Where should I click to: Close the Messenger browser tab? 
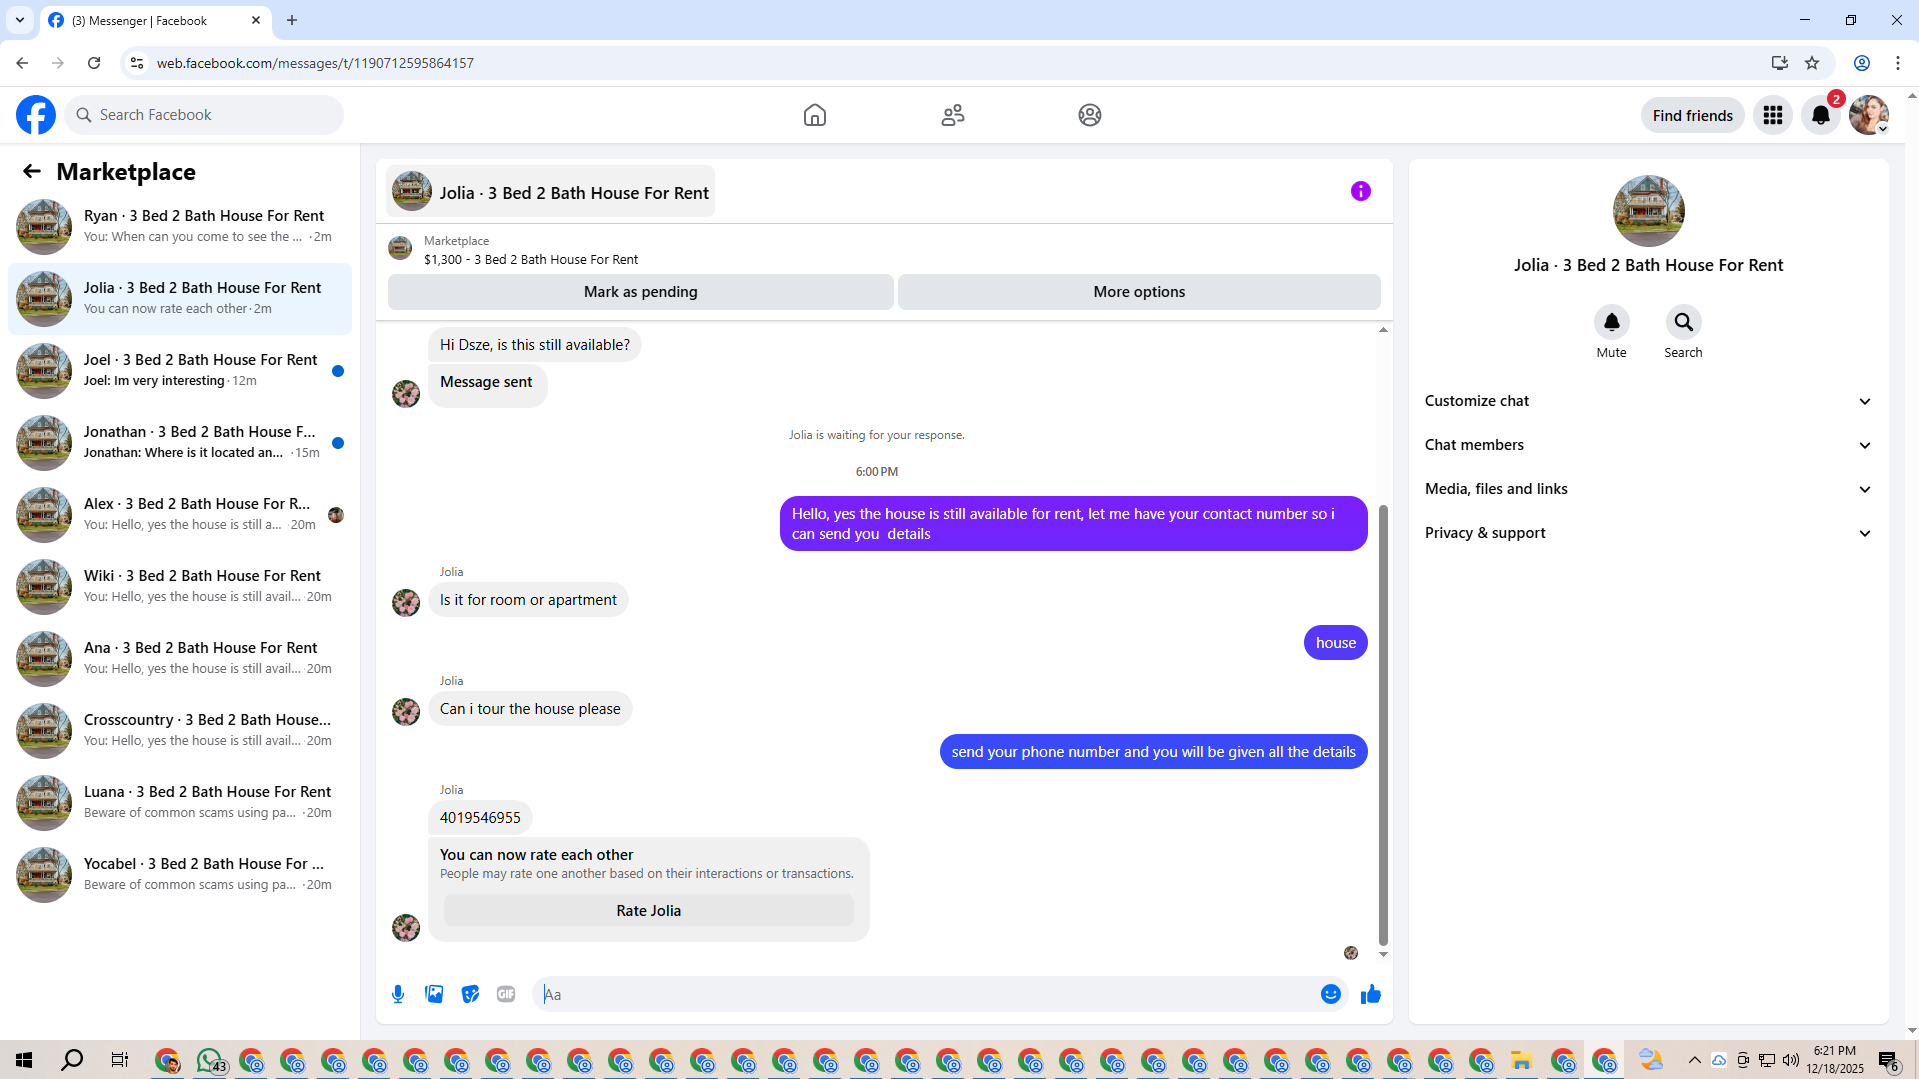pyautogui.click(x=256, y=20)
